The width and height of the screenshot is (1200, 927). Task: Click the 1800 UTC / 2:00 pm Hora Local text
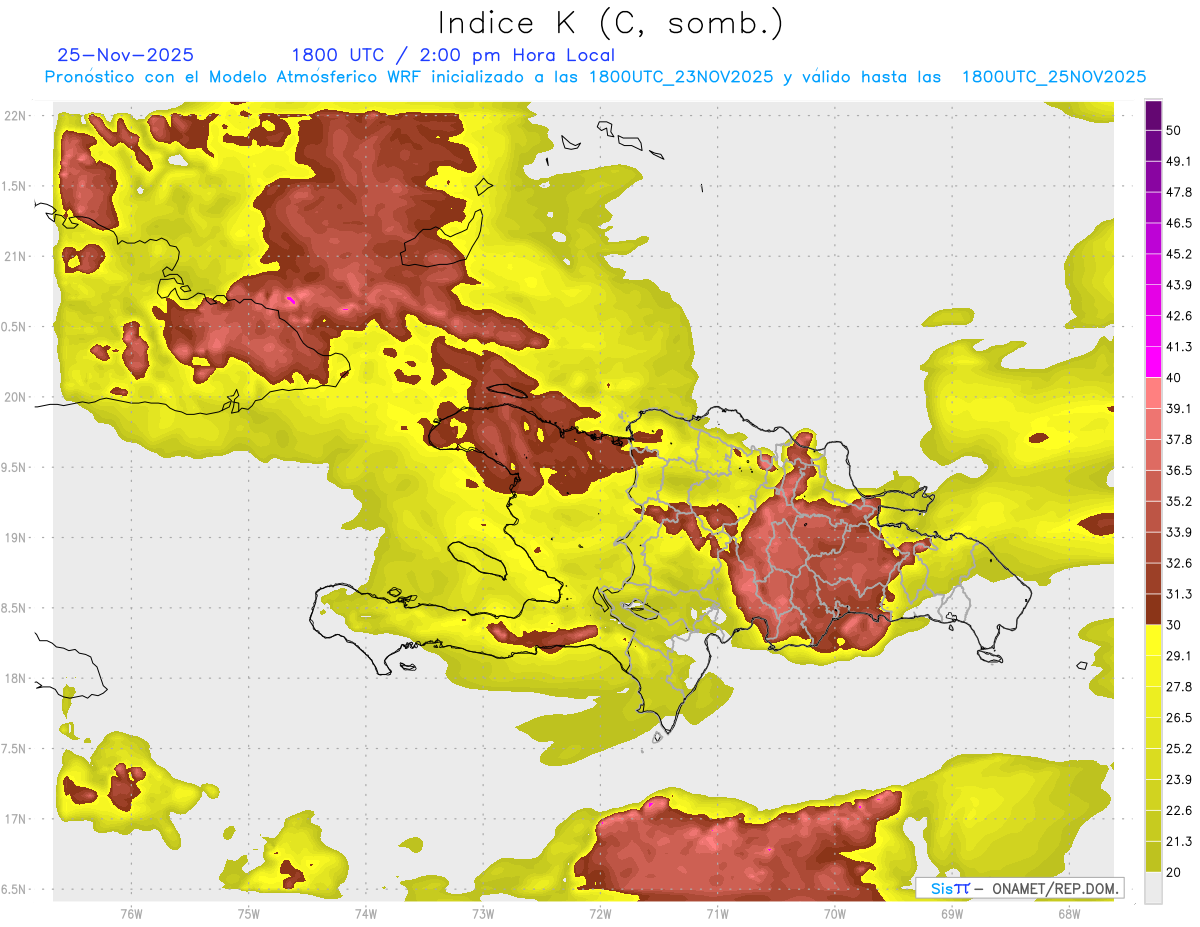pos(453,55)
